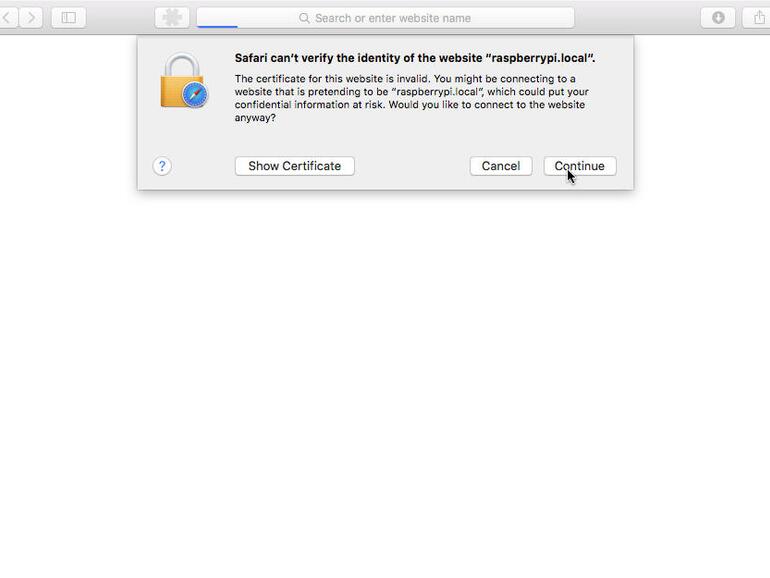This screenshot has height=578, width=770.
Task: Cancel the certificate warning dialog
Action: click(x=501, y=166)
